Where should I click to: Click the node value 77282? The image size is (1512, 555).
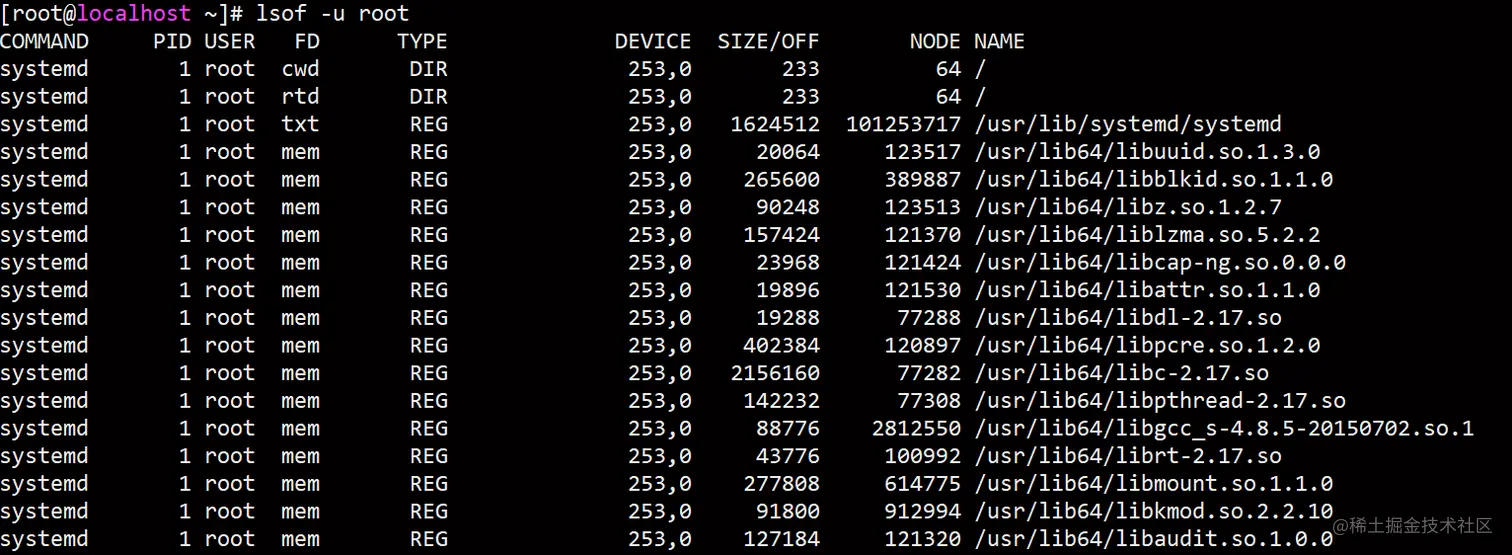pos(929,373)
